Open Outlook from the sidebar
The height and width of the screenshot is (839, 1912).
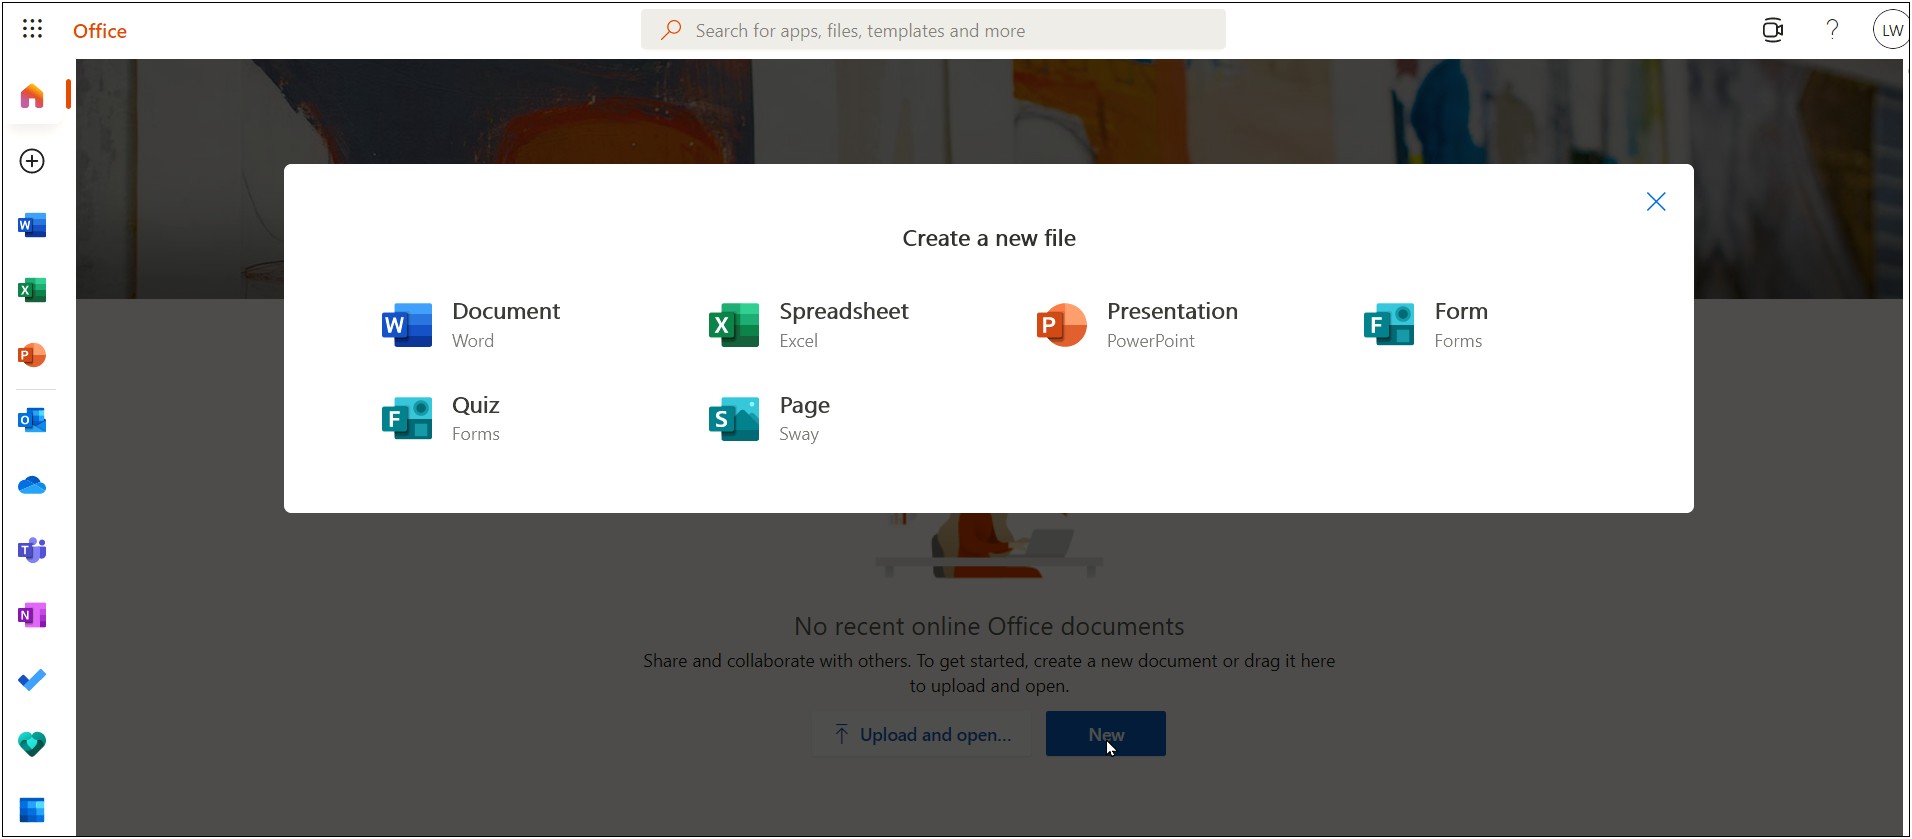(32, 420)
